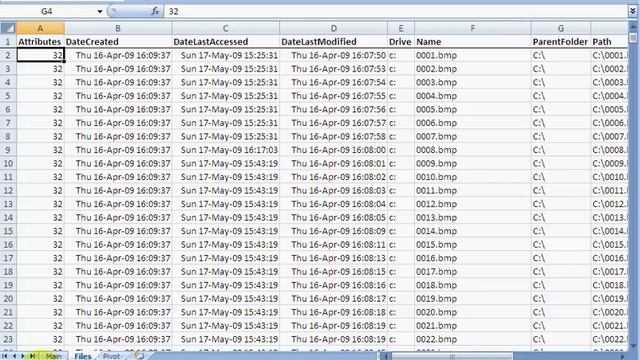This screenshot has height=360, width=640.
Task: Click the Drive header cell
Action: point(401,42)
